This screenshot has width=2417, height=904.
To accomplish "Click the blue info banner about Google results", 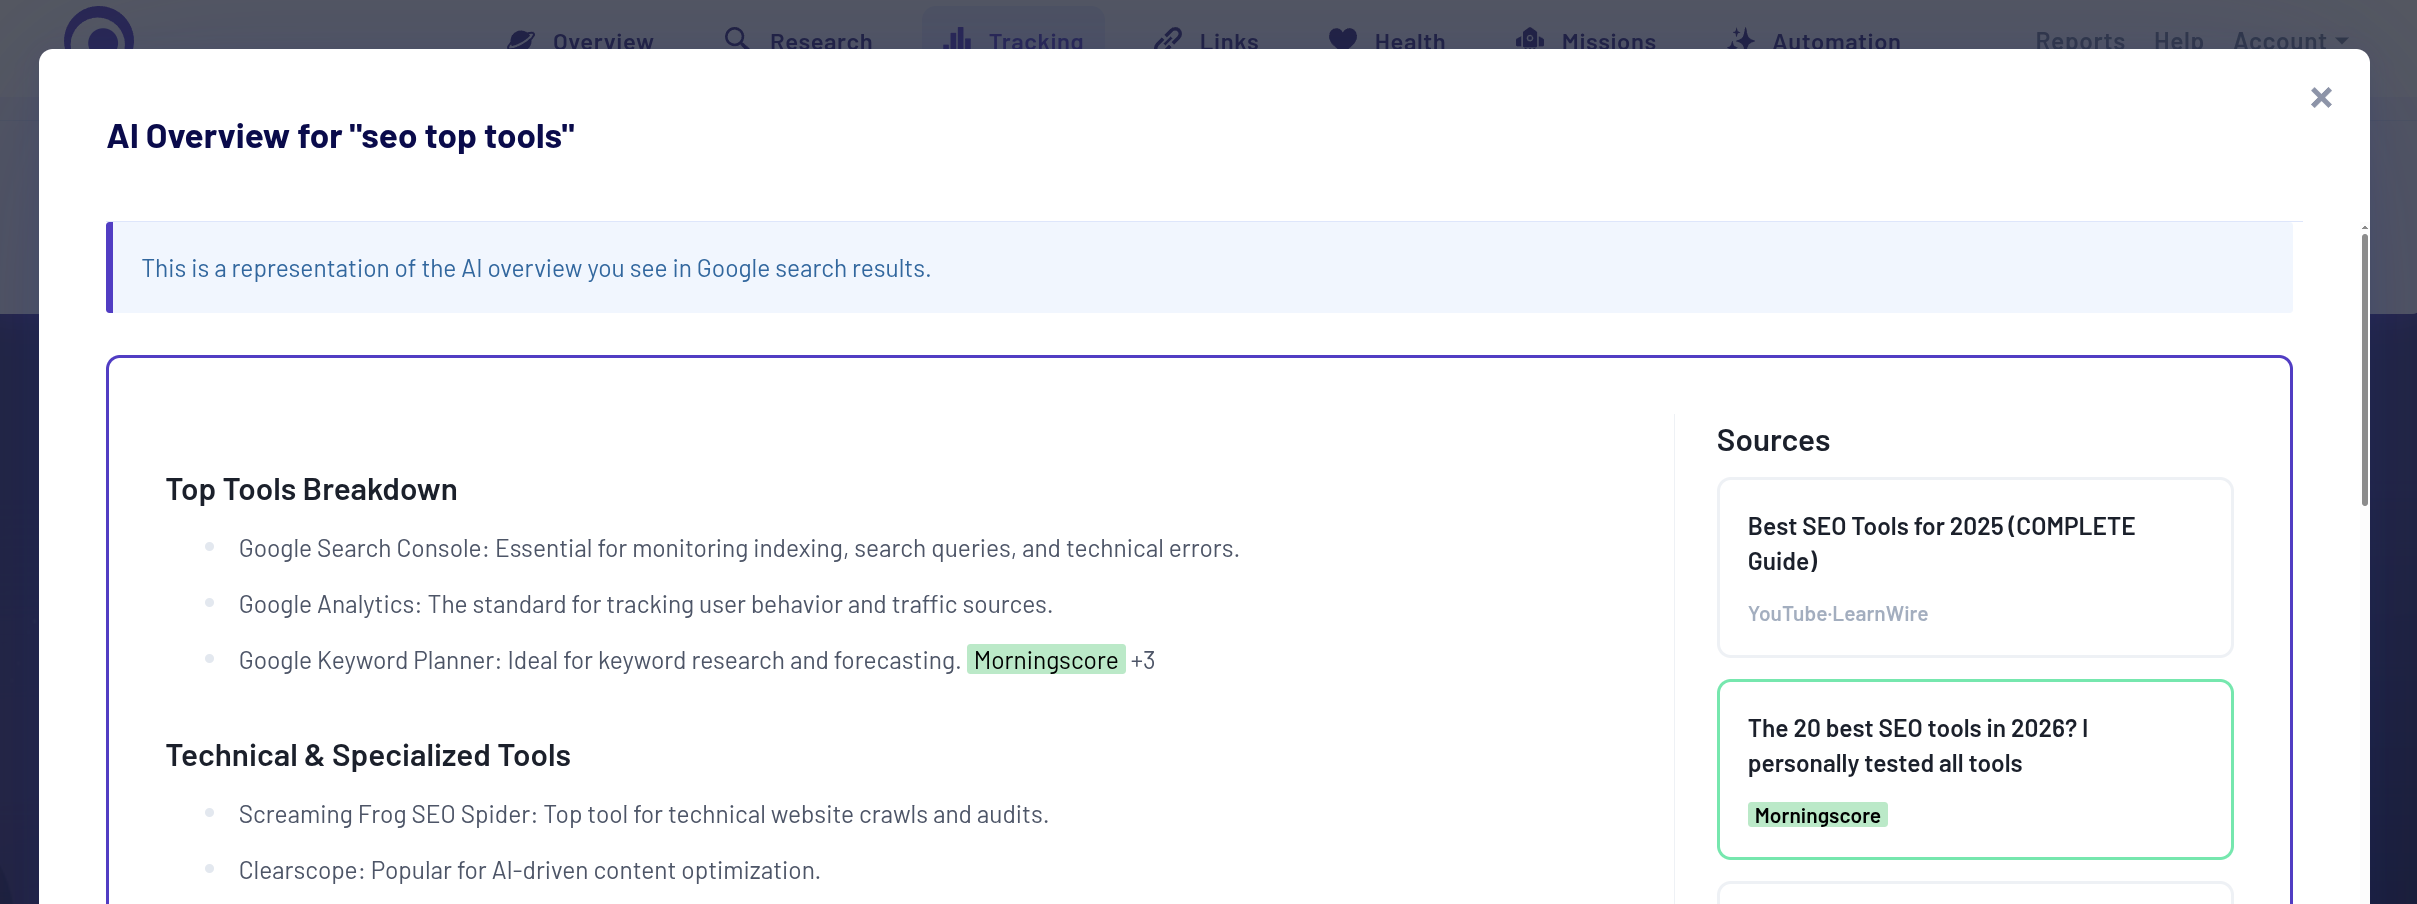I will click(1199, 267).
